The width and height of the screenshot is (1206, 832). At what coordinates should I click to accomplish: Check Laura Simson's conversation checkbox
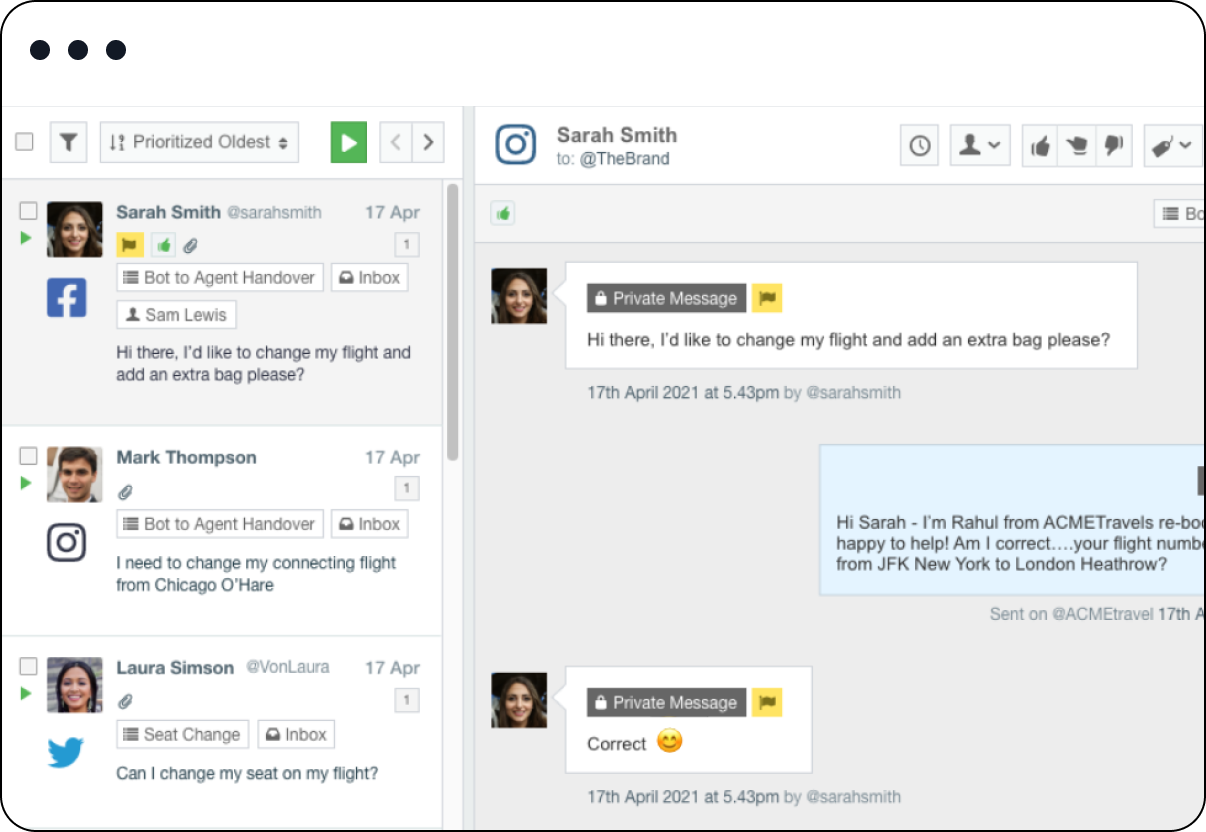tap(28, 666)
